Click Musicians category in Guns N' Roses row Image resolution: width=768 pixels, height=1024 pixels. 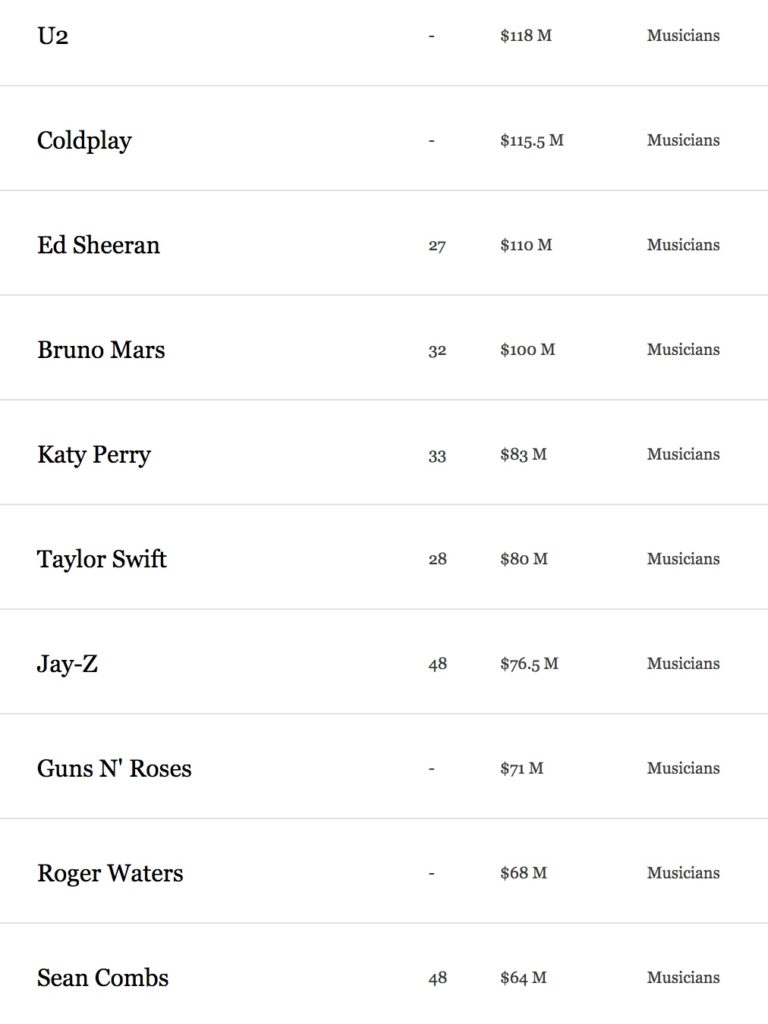[x=683, y=768]
